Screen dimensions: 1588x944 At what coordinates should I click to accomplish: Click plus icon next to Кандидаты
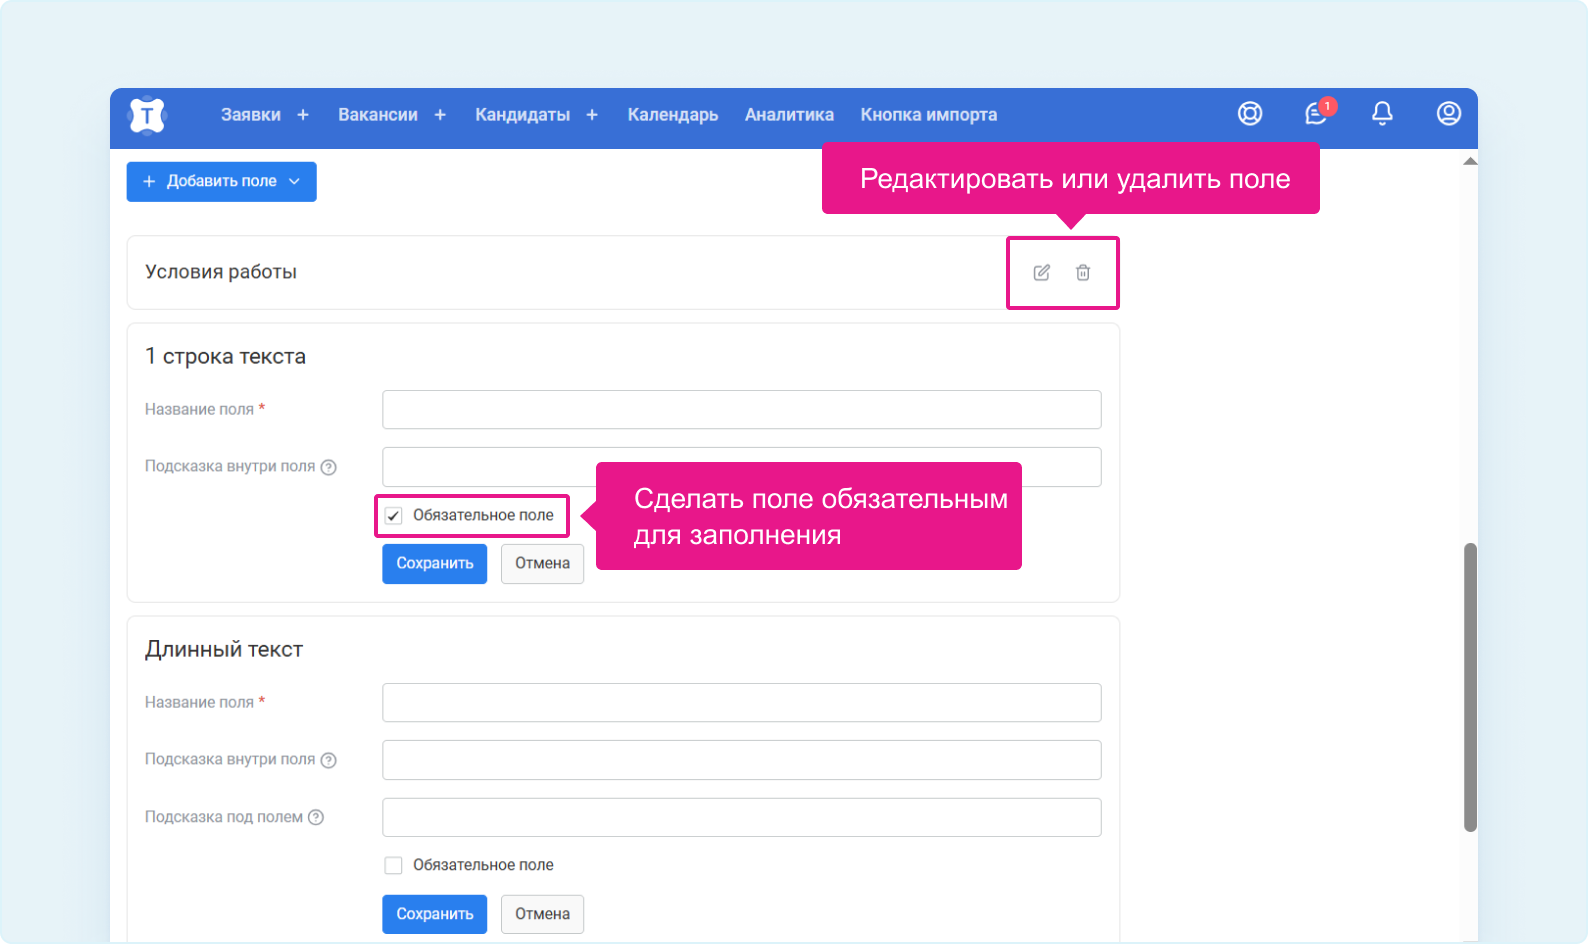tap(592, 115)
